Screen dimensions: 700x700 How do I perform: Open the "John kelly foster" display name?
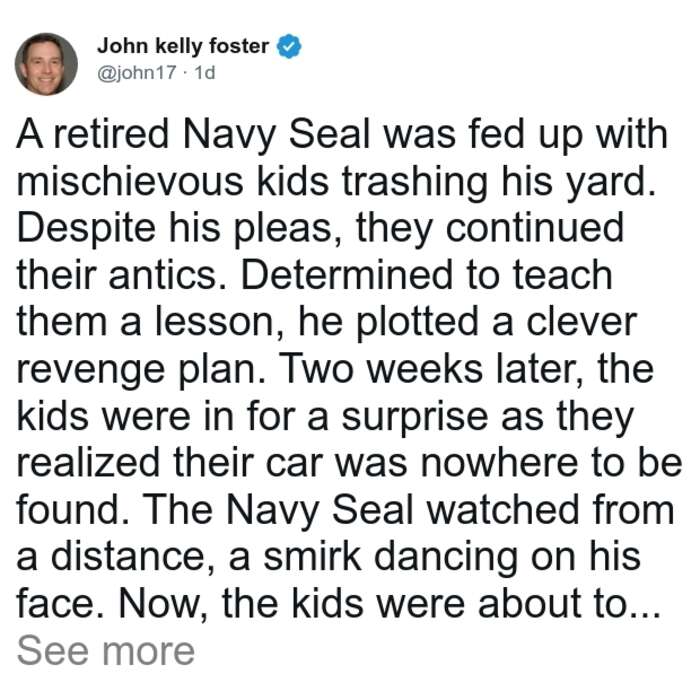coord(183,46)
